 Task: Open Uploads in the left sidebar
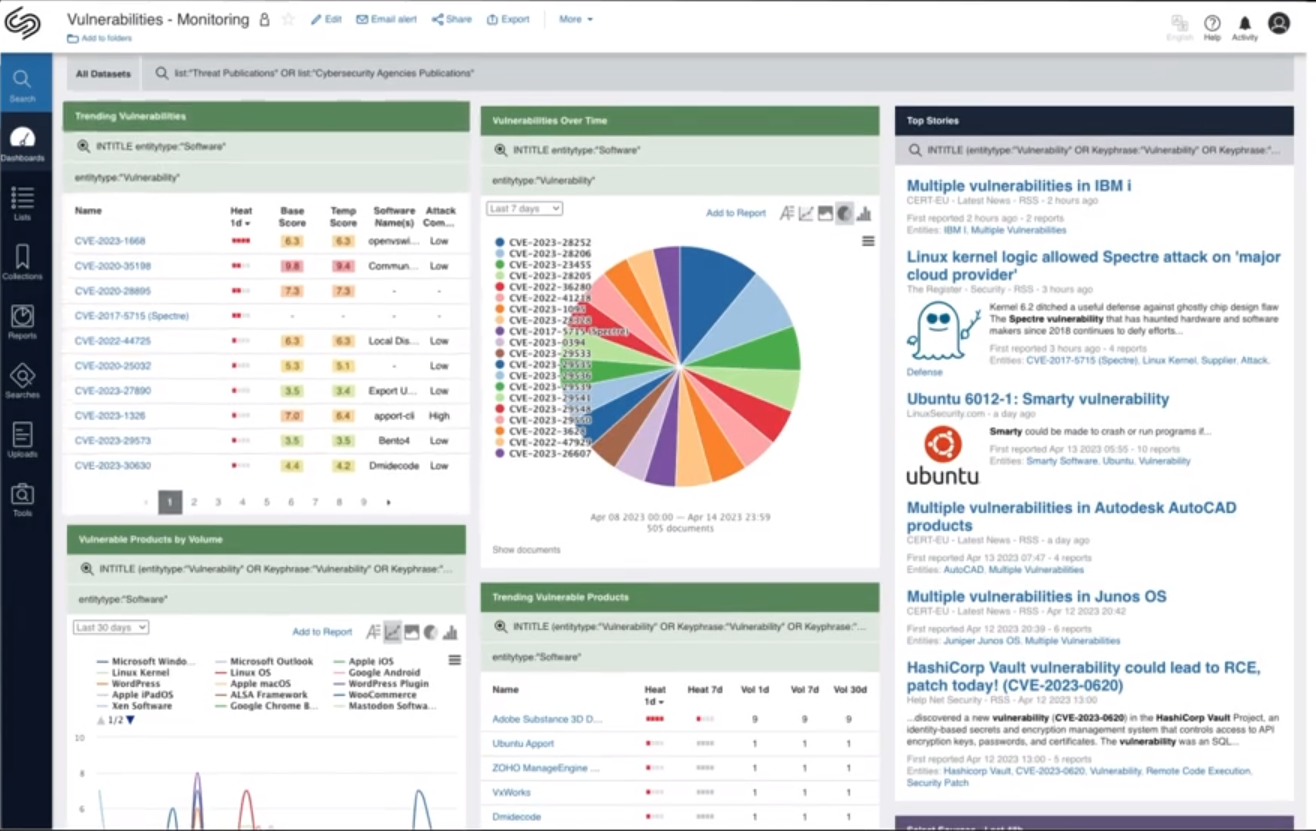coord(22,440)
